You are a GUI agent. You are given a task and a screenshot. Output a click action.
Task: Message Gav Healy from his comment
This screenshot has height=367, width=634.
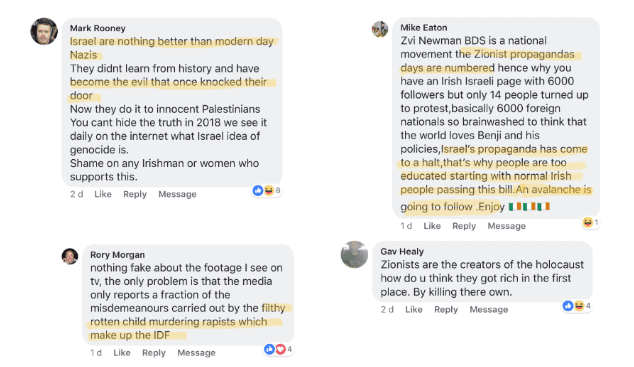click(488, 310)
